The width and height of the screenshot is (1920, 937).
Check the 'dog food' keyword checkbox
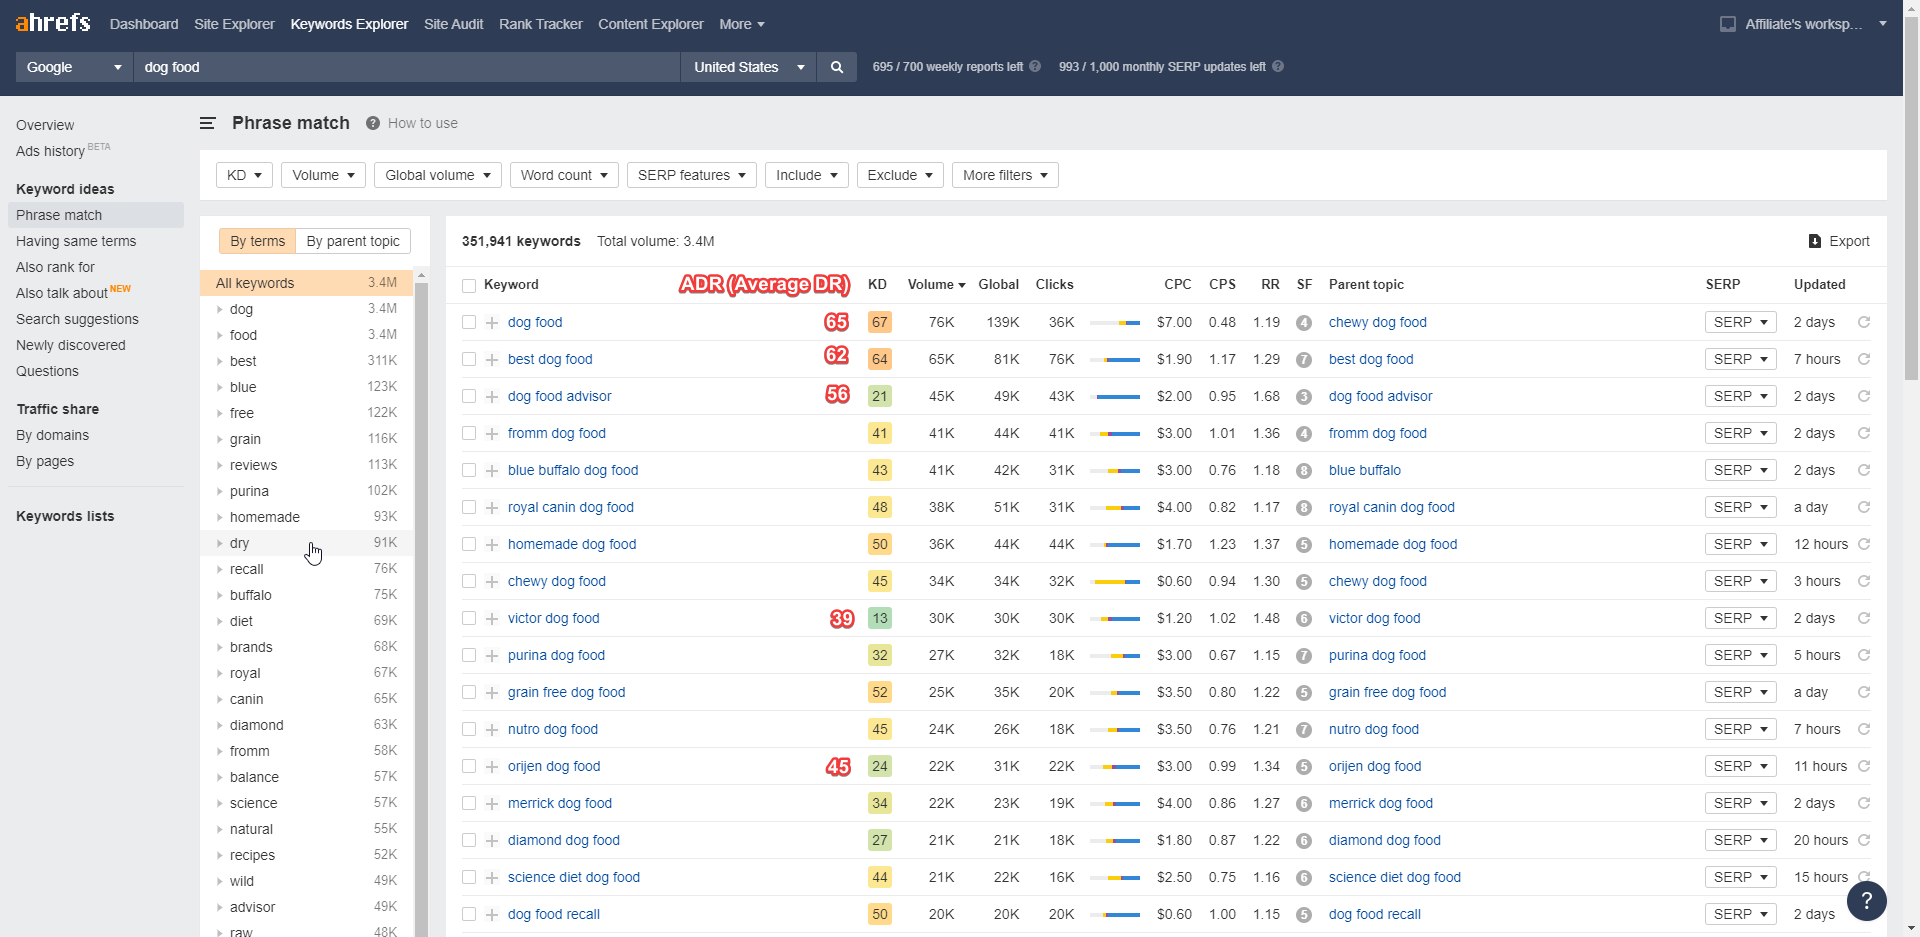point(469,322)
